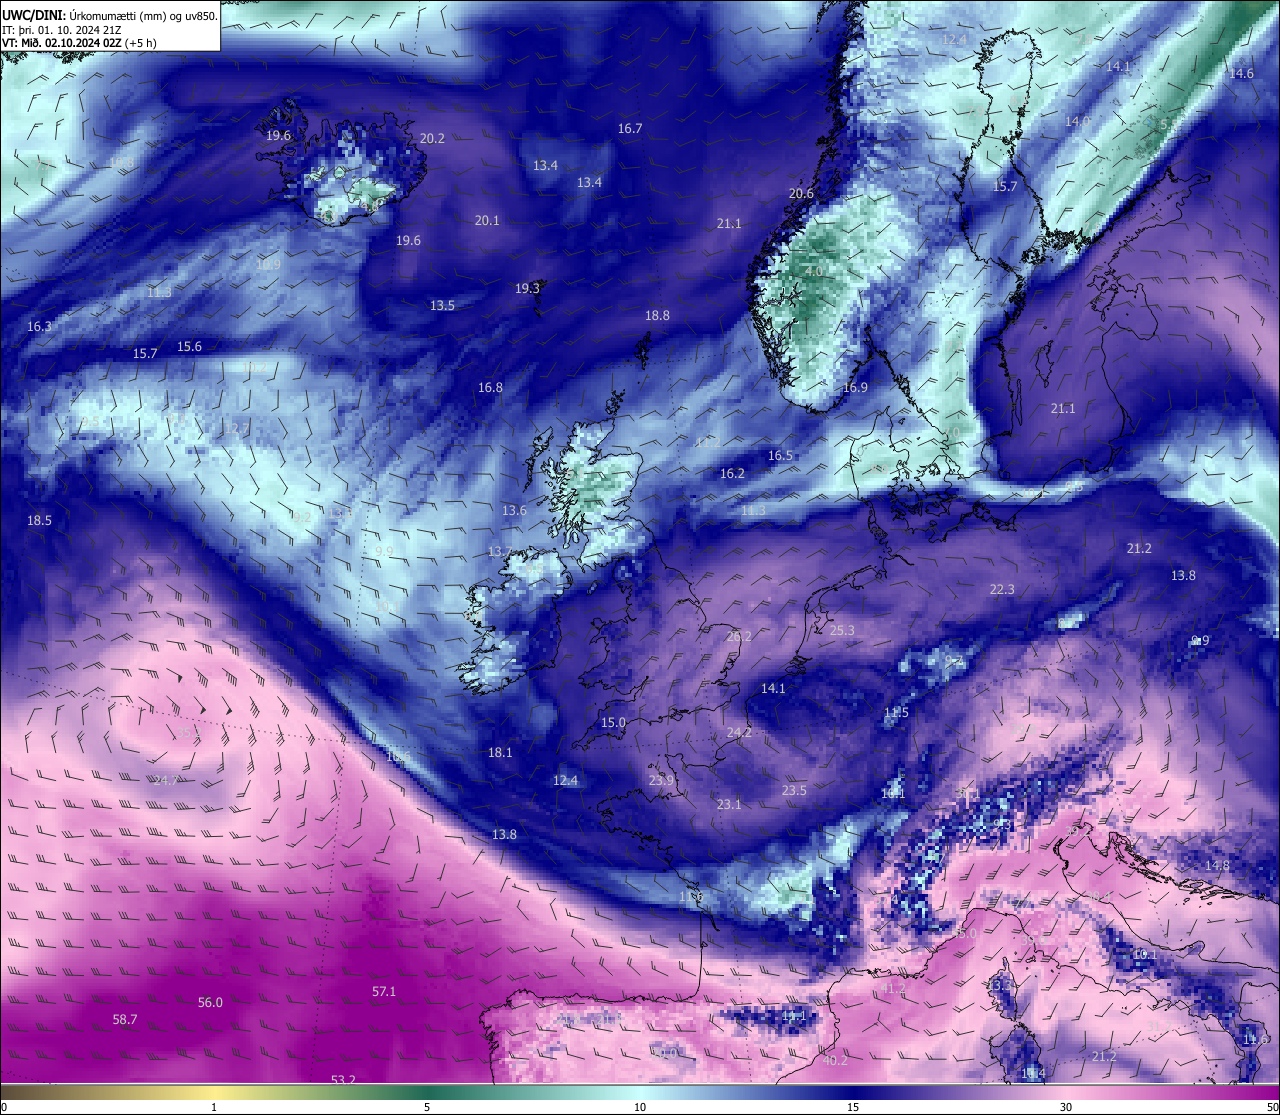The image size is (1280, 1115).
Task: Click the 25.3 value over the Netherlands
Action: (x=842, y=630)
